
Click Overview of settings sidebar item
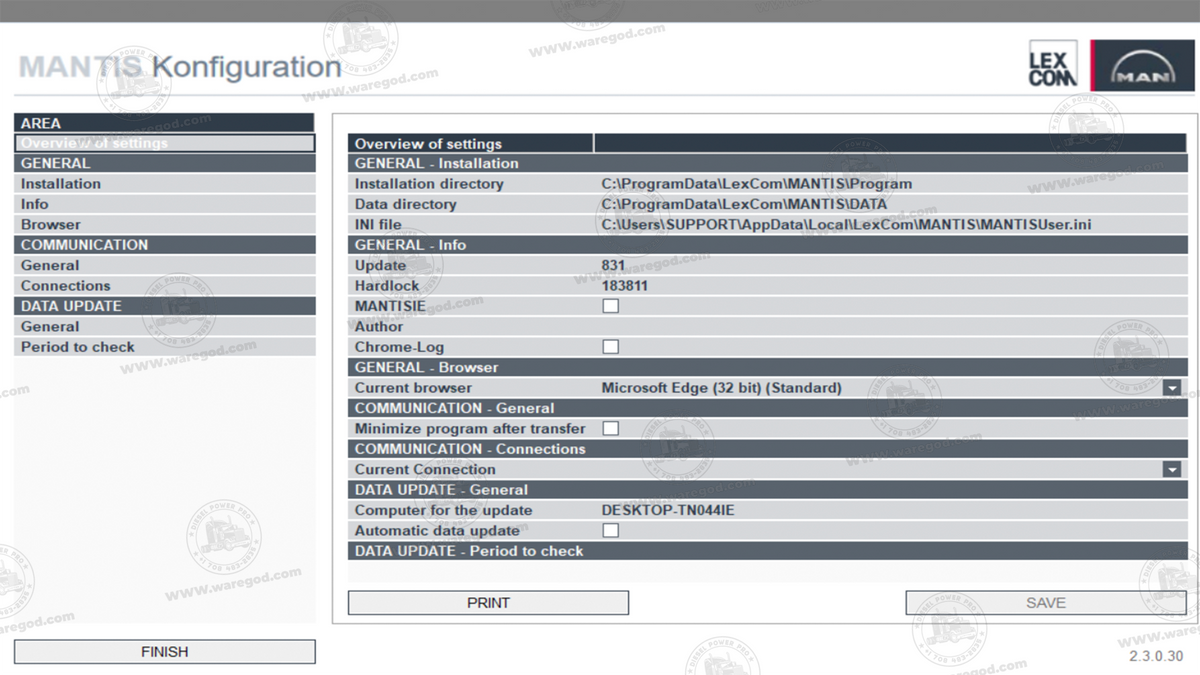pos(165,143)
